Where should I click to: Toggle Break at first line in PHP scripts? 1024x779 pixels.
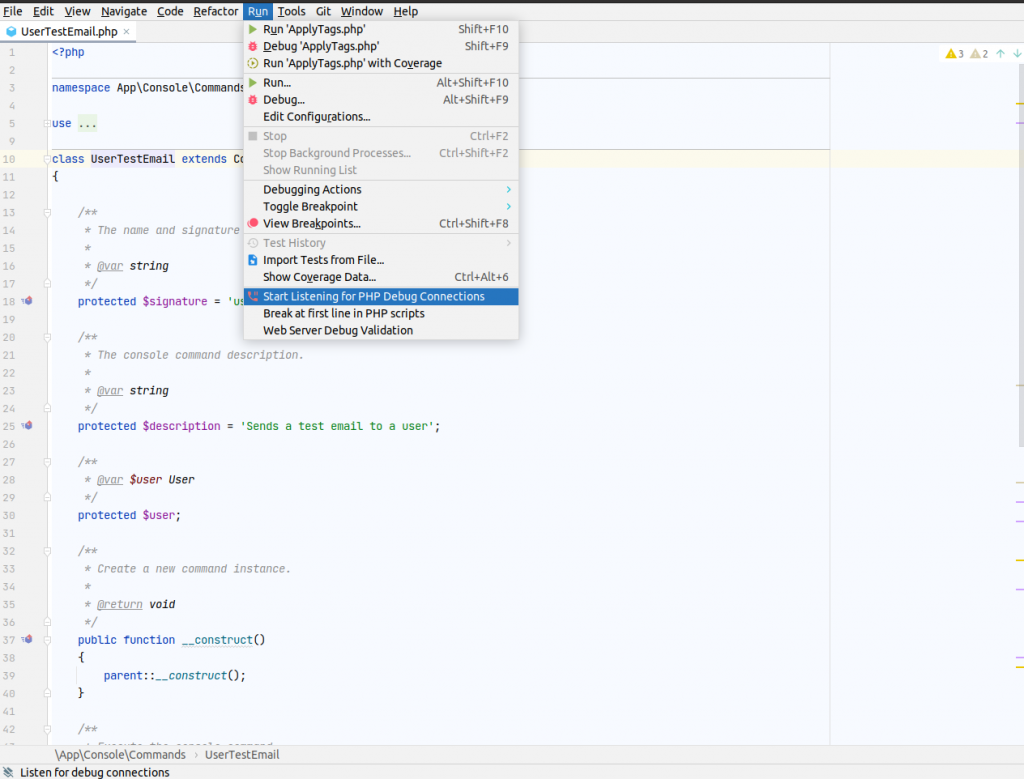(x=343, y=313)
